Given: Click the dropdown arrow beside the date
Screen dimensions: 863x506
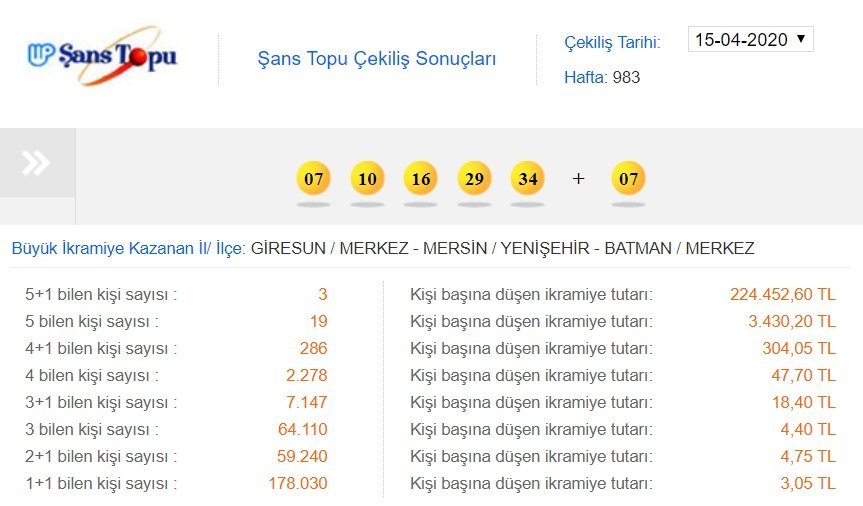Looking at the screenshot, I should click(x=801, y=39).
